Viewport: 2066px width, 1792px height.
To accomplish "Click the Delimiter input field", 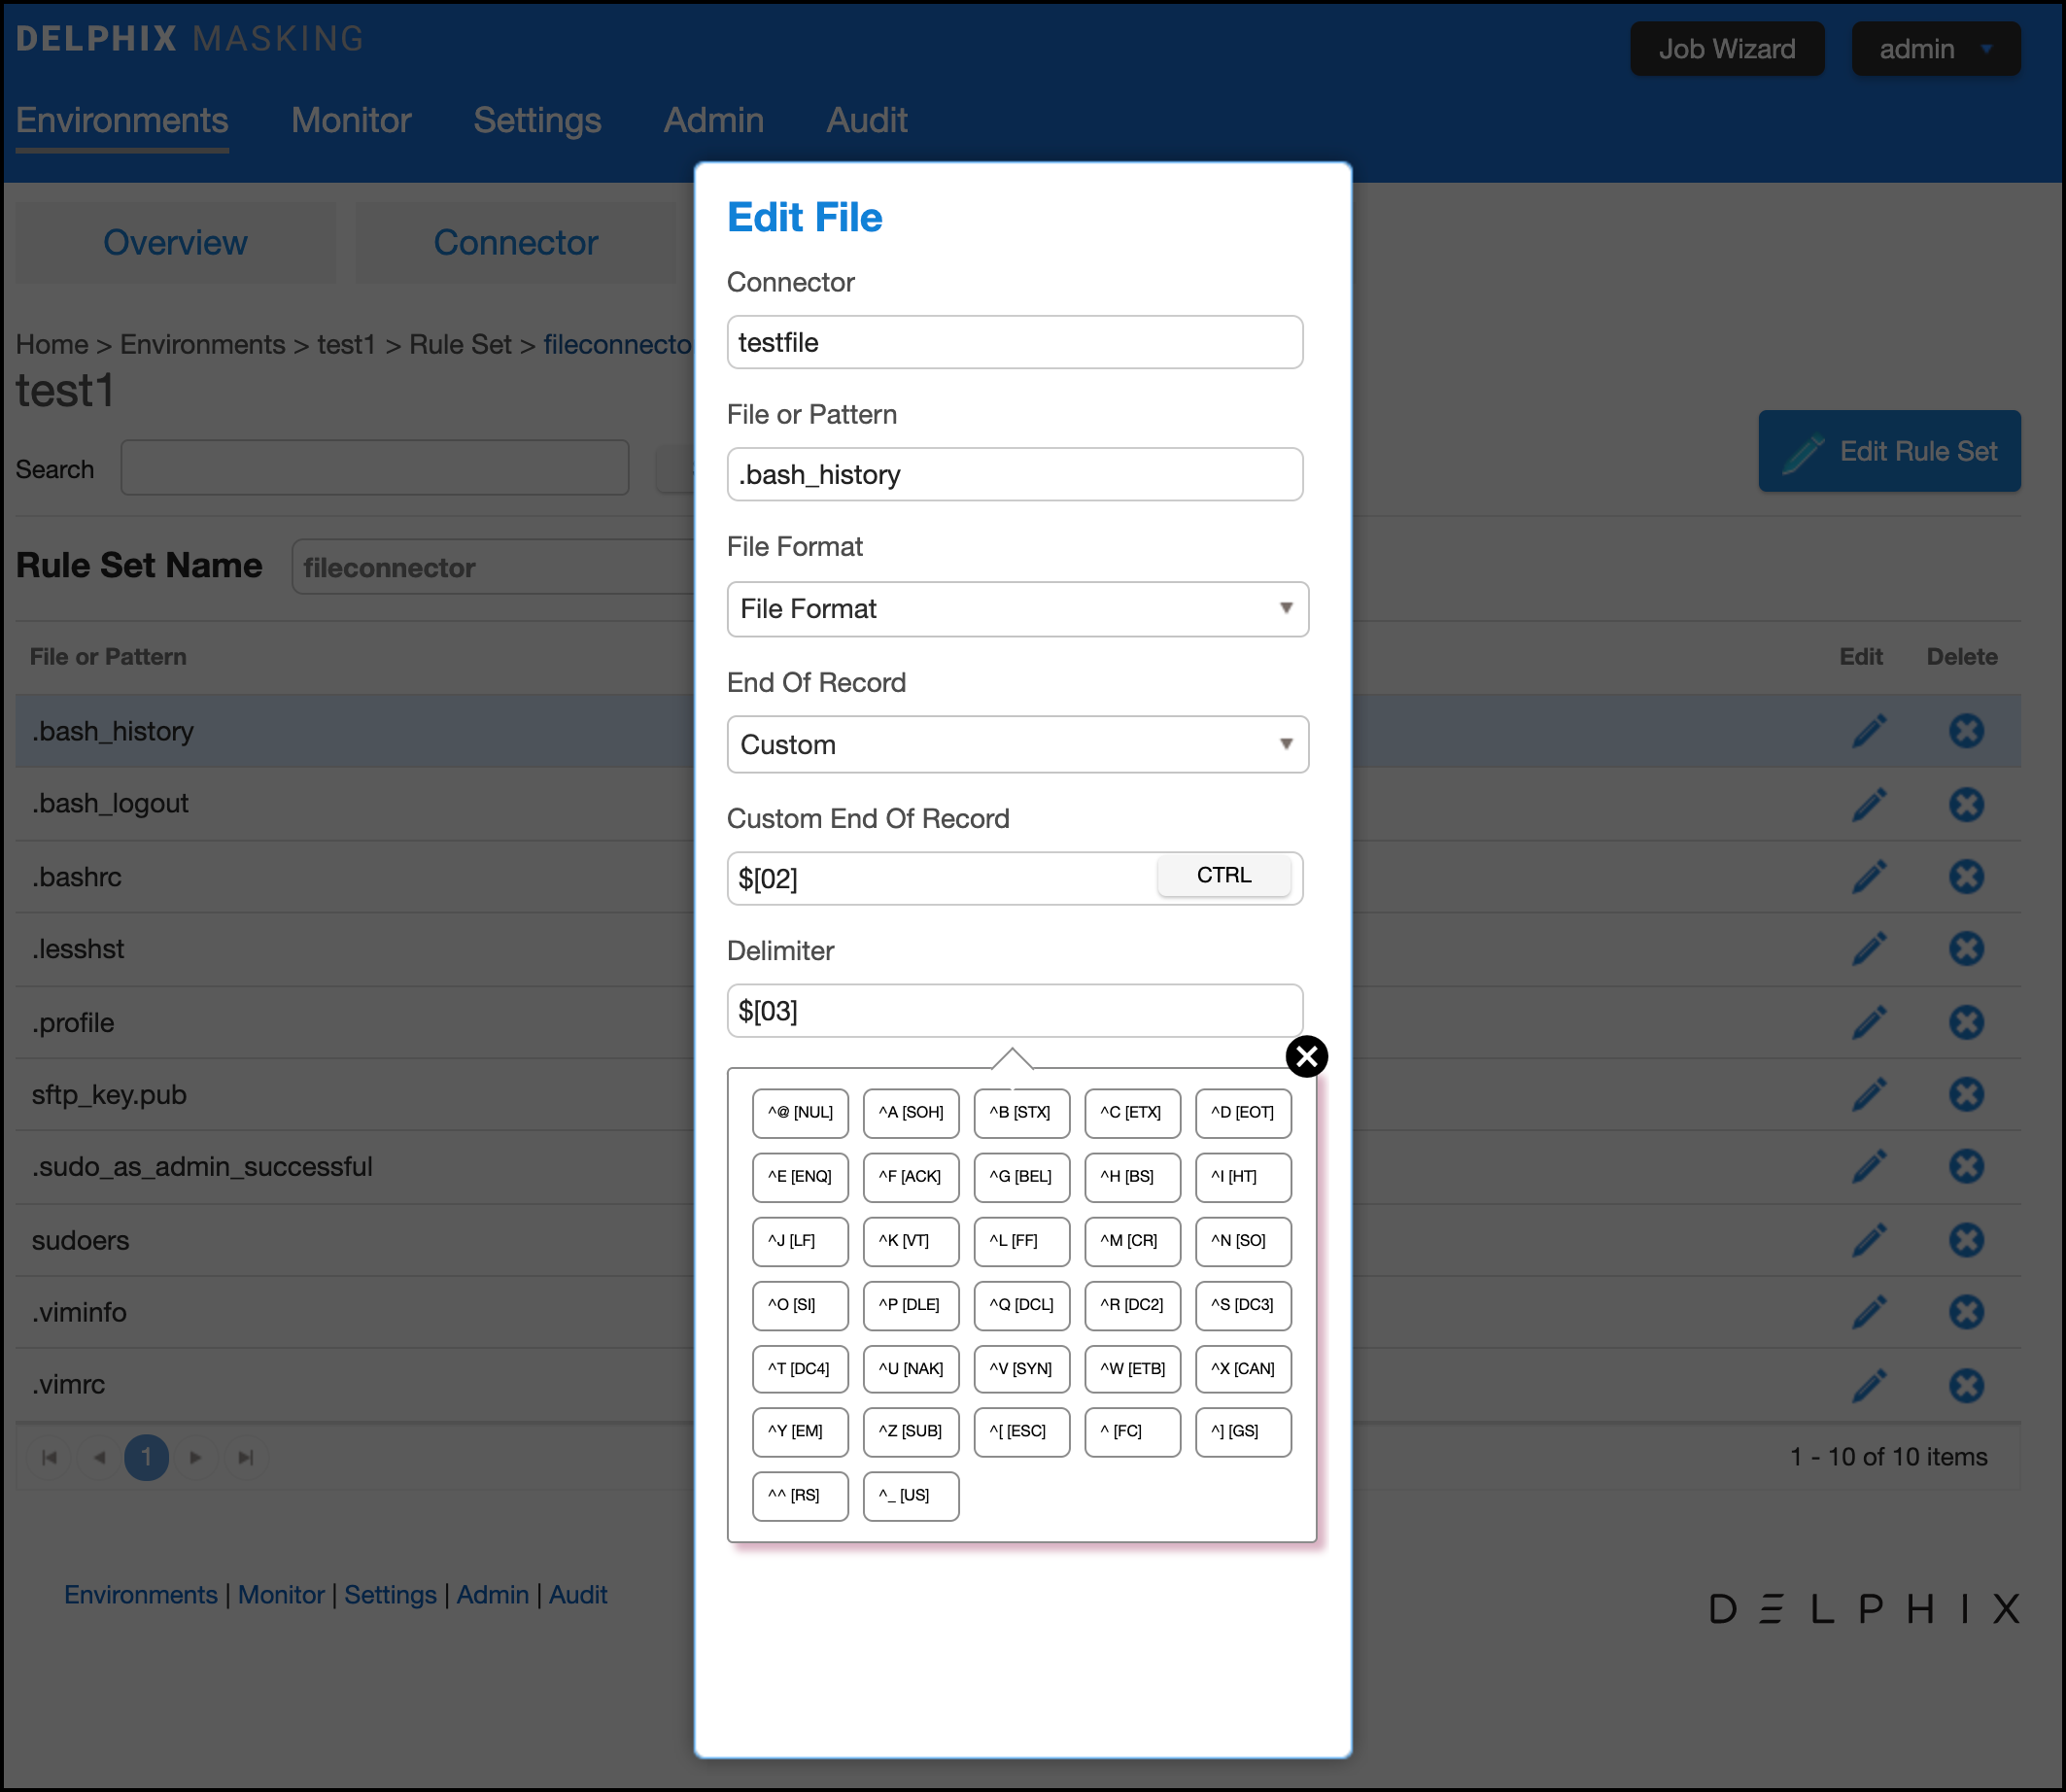I will [x=1014, y=1011].
